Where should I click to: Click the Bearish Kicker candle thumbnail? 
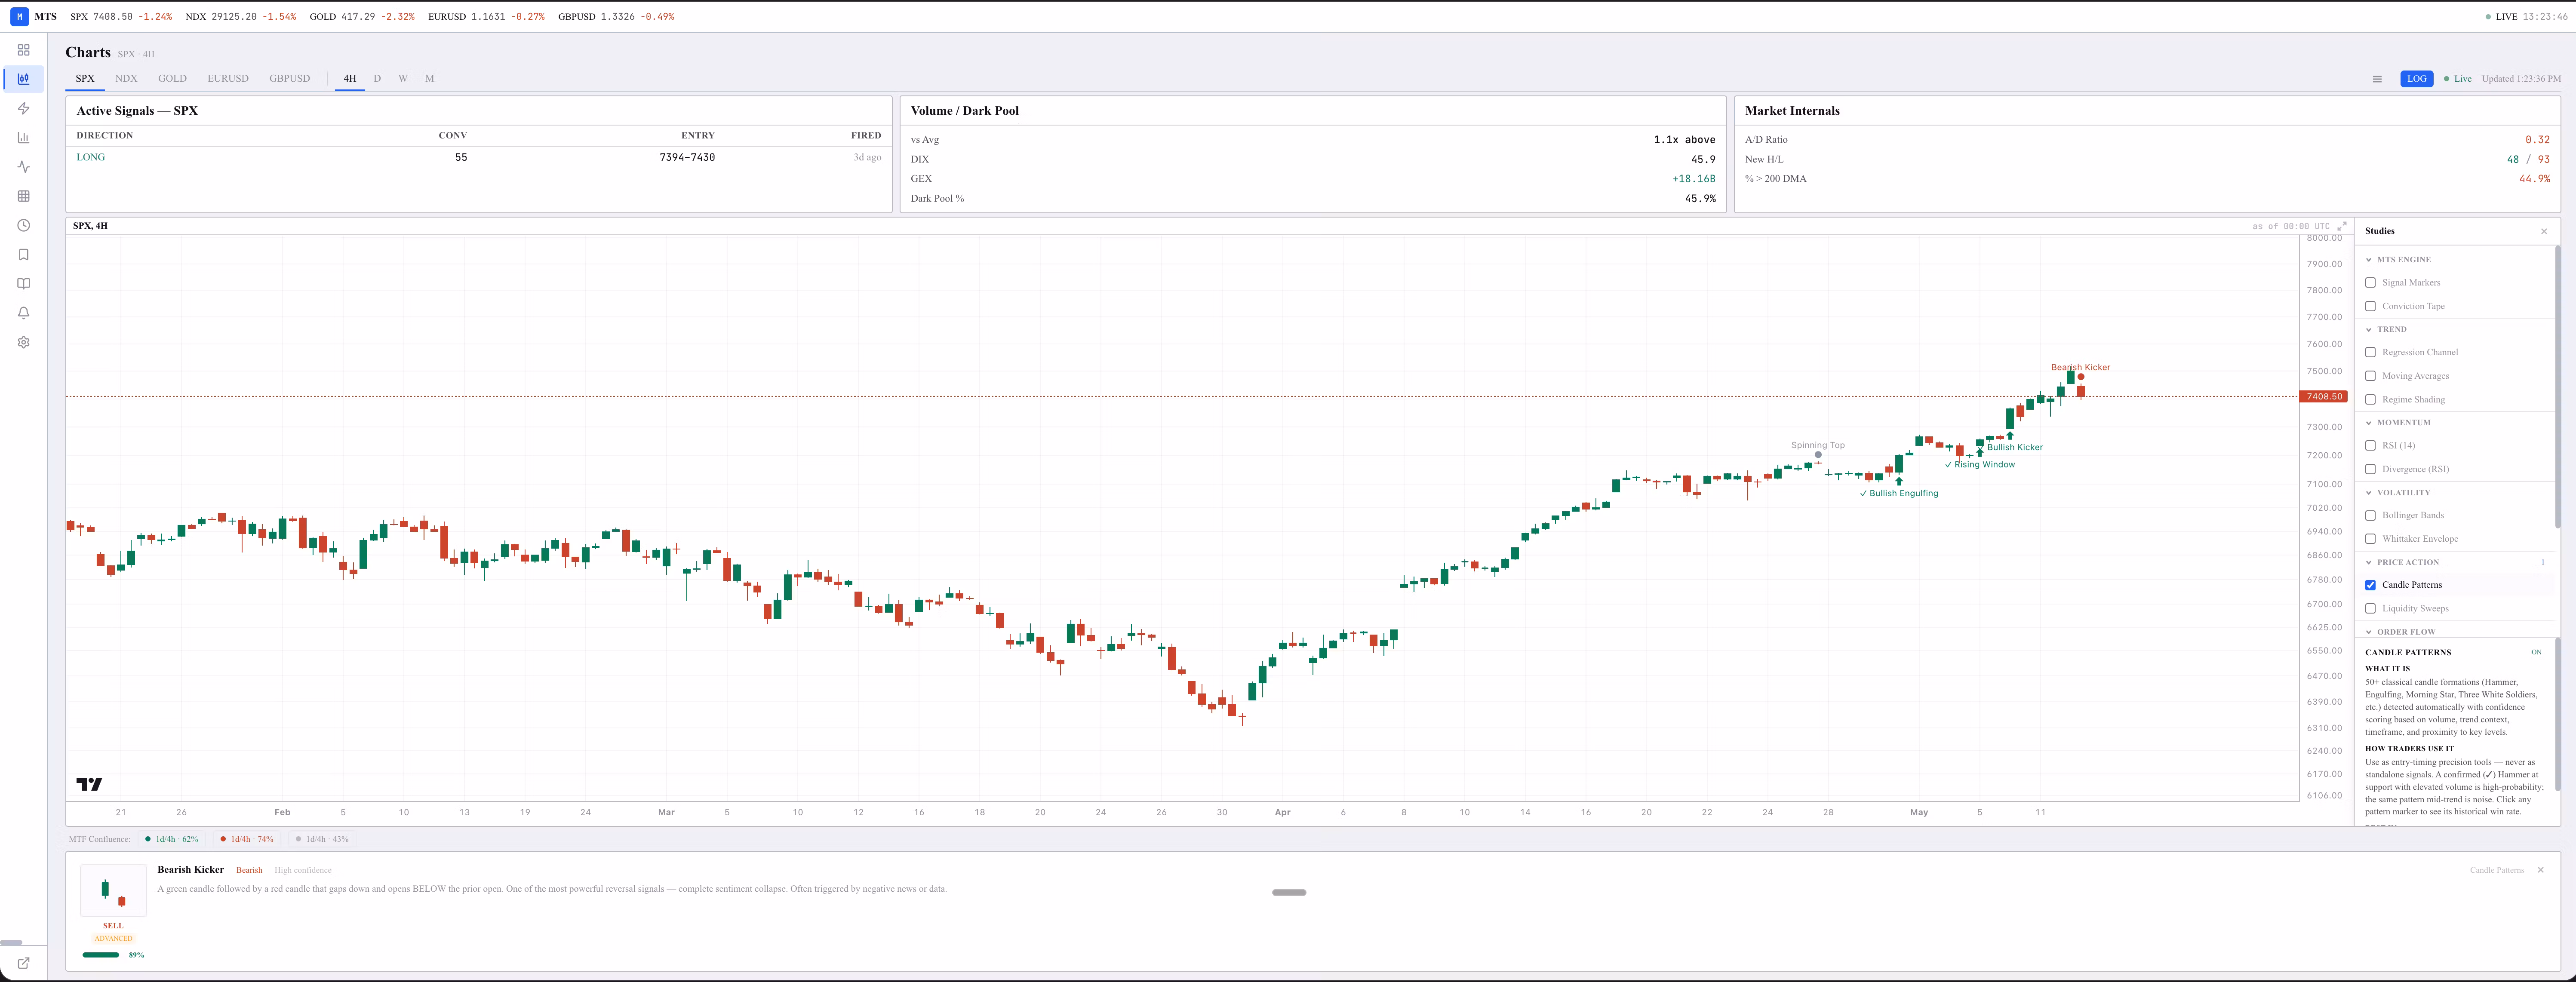113,890
